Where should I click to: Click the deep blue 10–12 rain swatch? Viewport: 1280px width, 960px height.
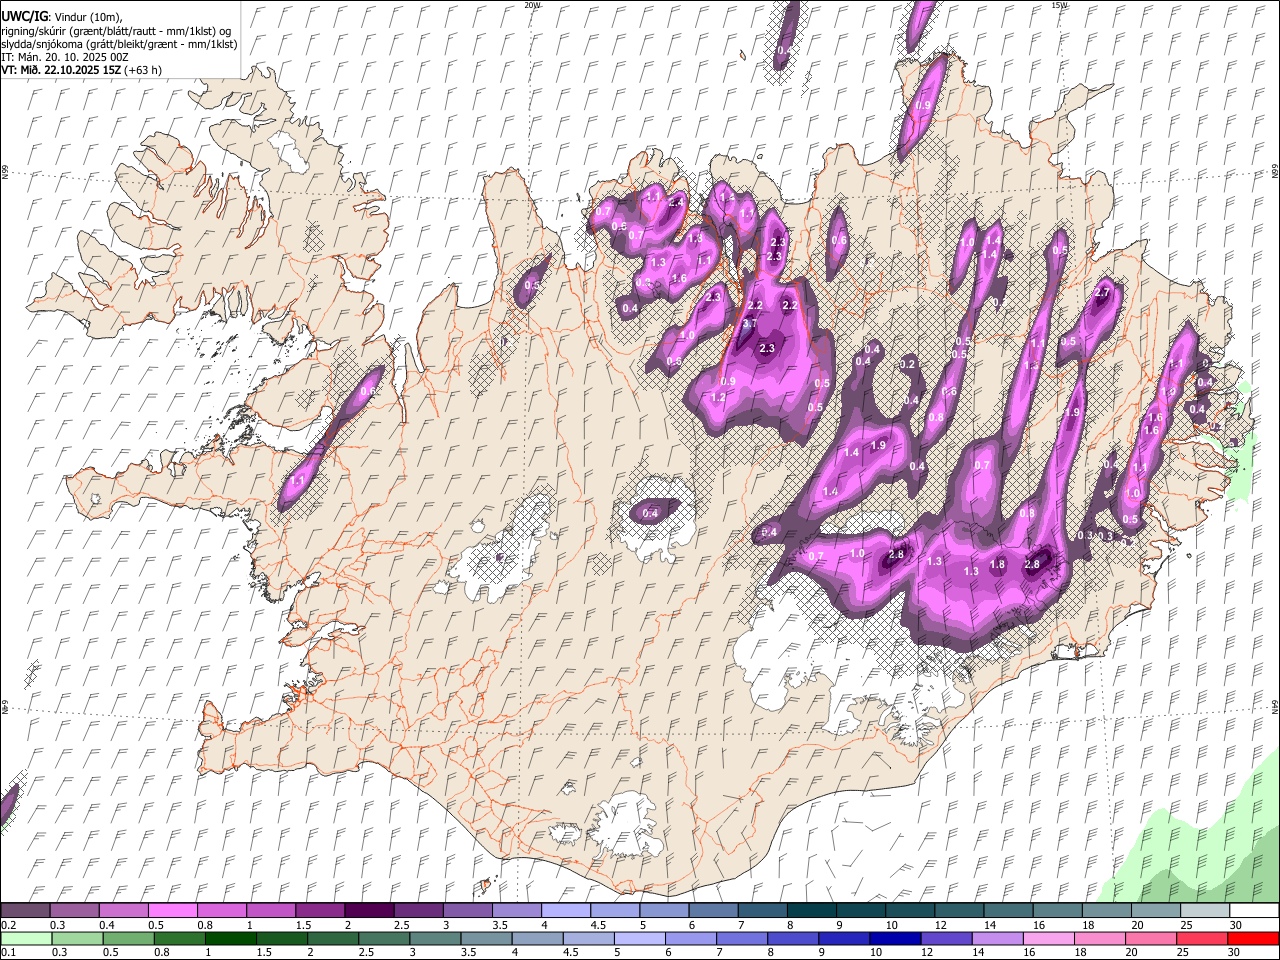893,938
